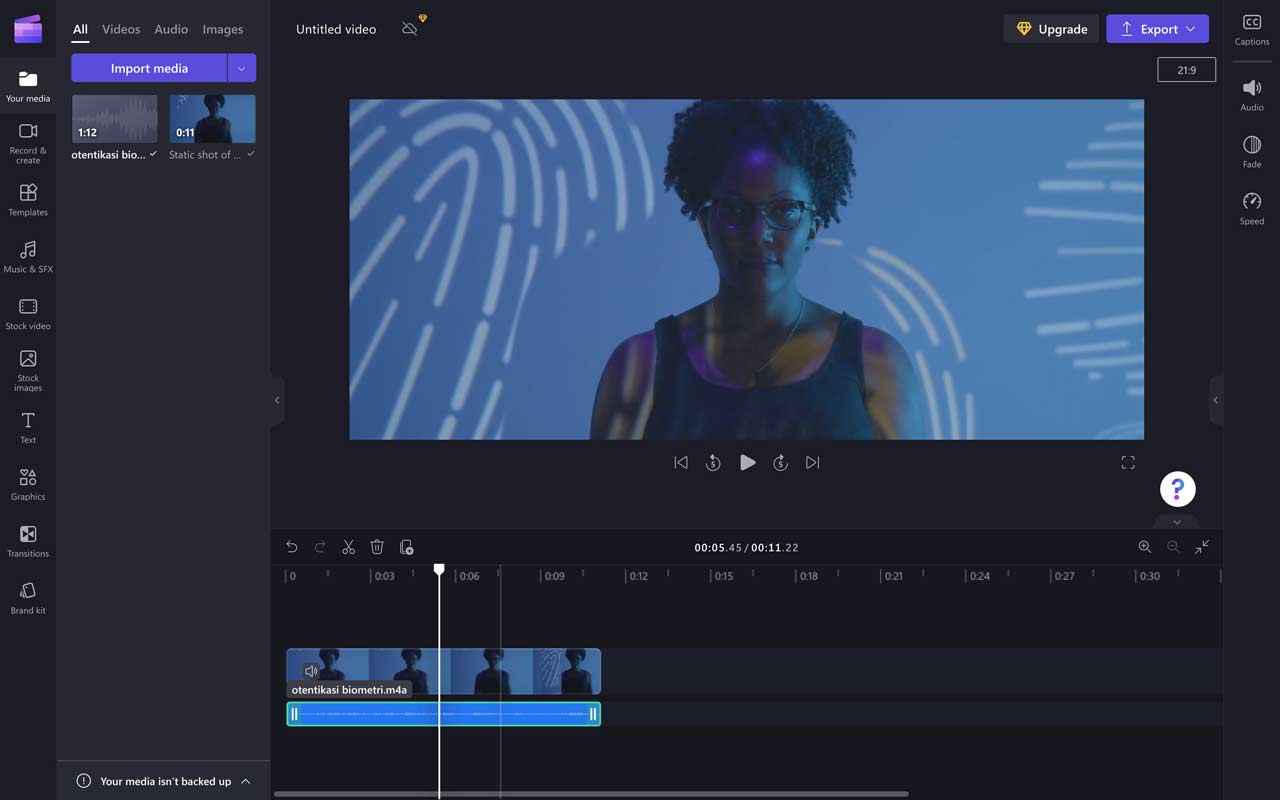Image resolution: width=1280 pixels, height=800 pixels.
Task: Mute the video clip's audio on timeline
Action: (311, 671)
